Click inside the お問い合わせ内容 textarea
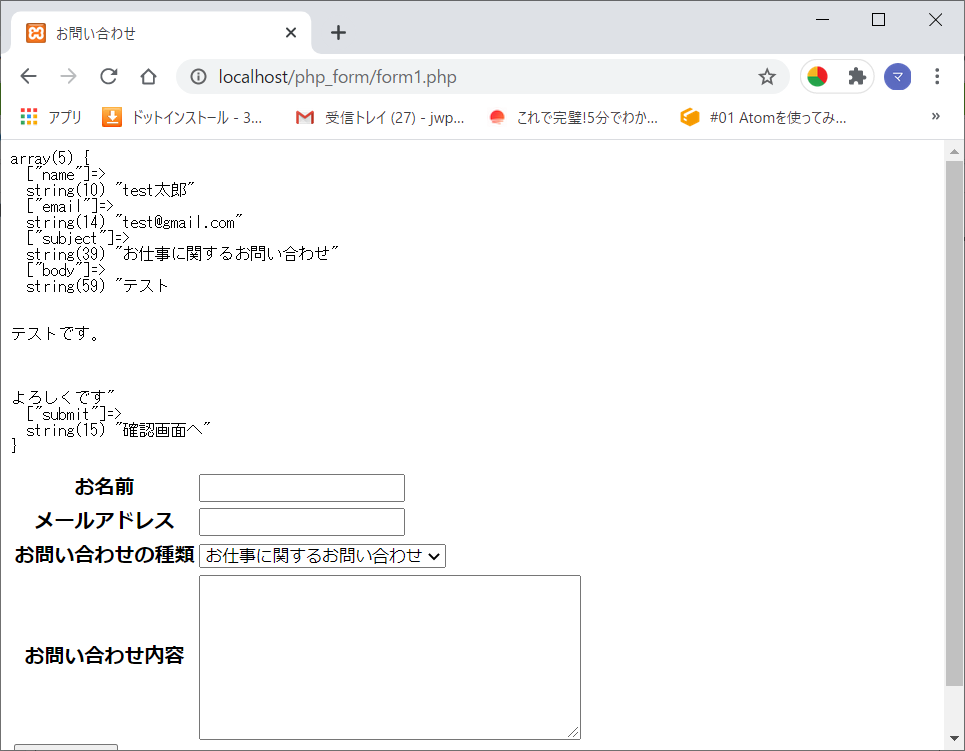 (390, 657)
